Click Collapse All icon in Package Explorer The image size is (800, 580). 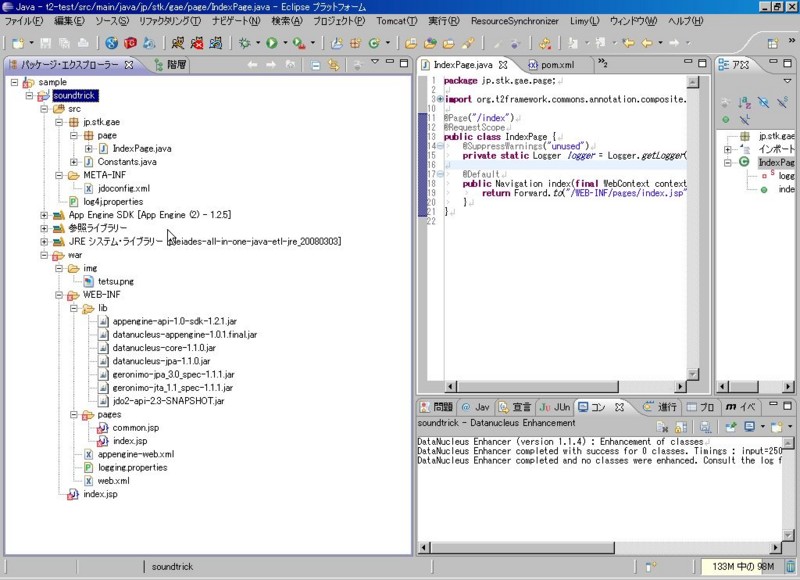tap(315, 65)
